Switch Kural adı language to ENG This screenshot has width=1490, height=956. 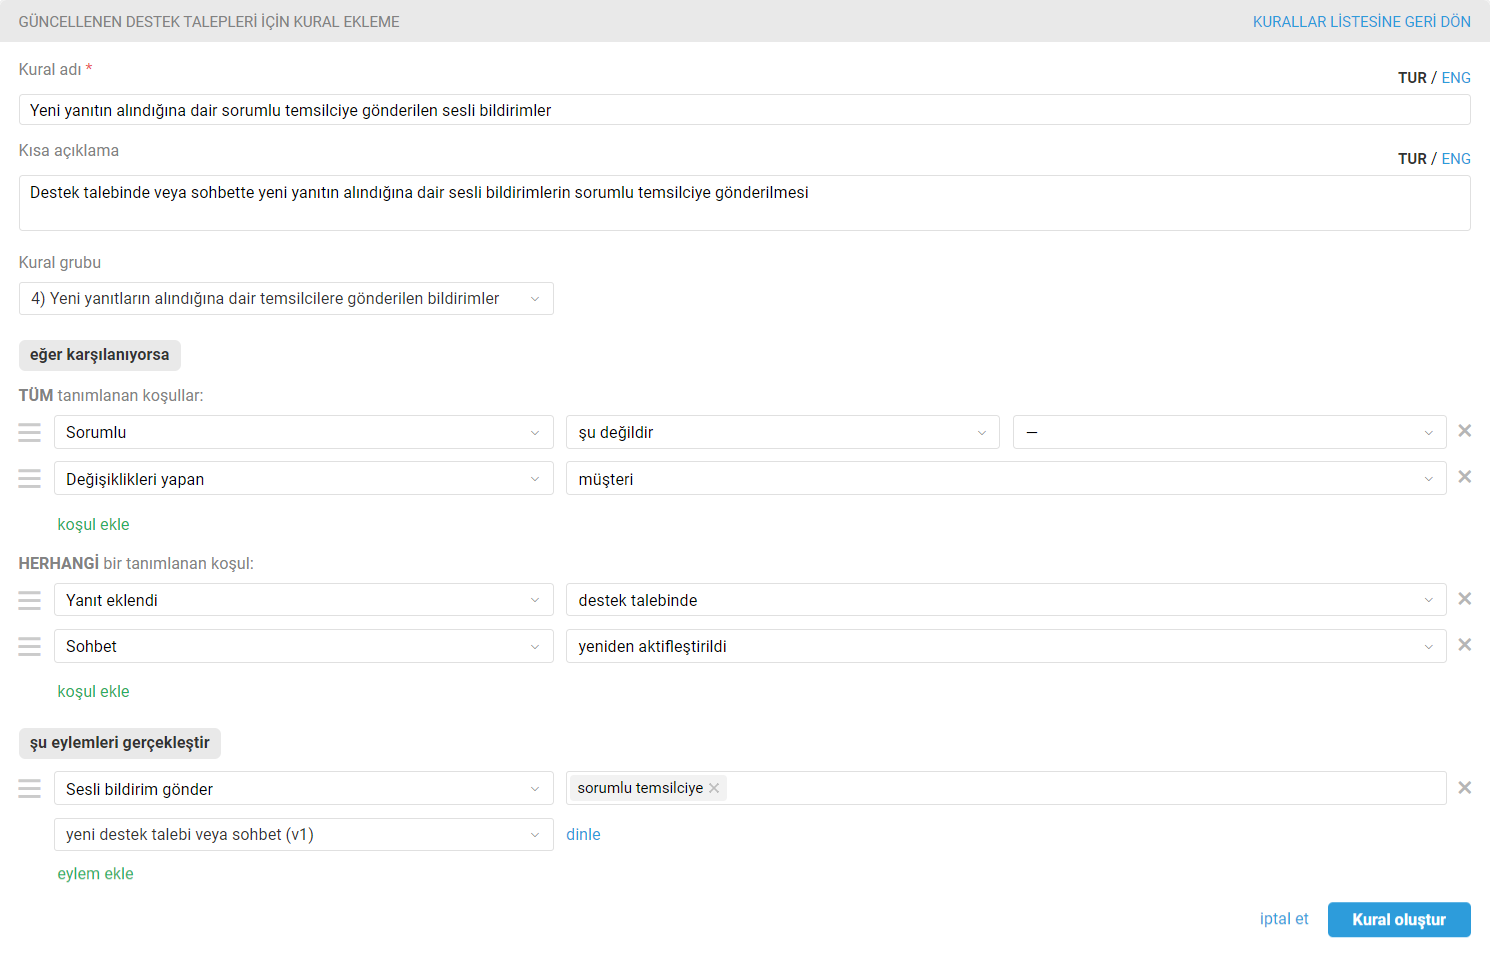tap(1456, 78)
